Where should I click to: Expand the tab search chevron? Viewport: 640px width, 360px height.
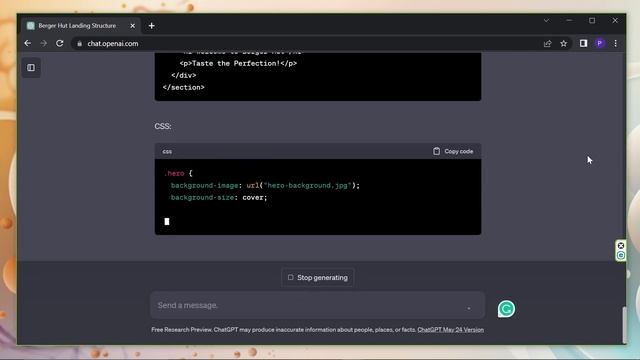tap(546, 20)
